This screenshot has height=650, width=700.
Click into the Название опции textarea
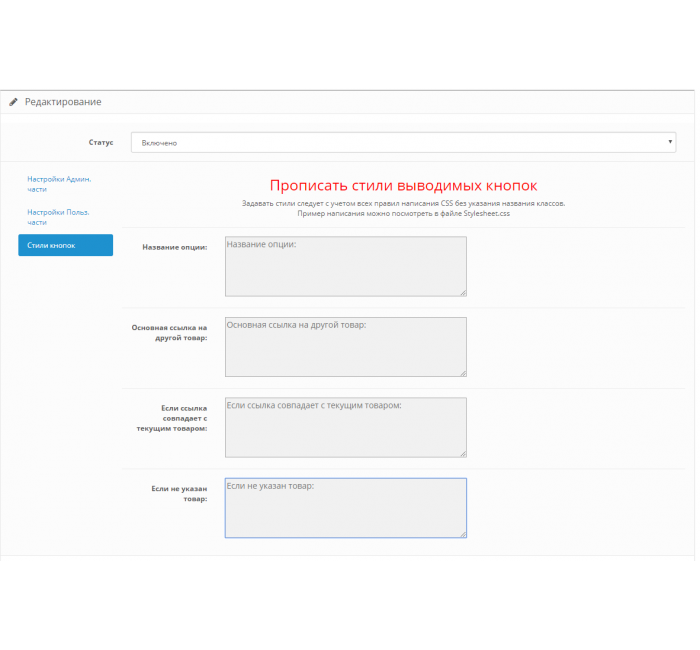[x=346, y=267]
